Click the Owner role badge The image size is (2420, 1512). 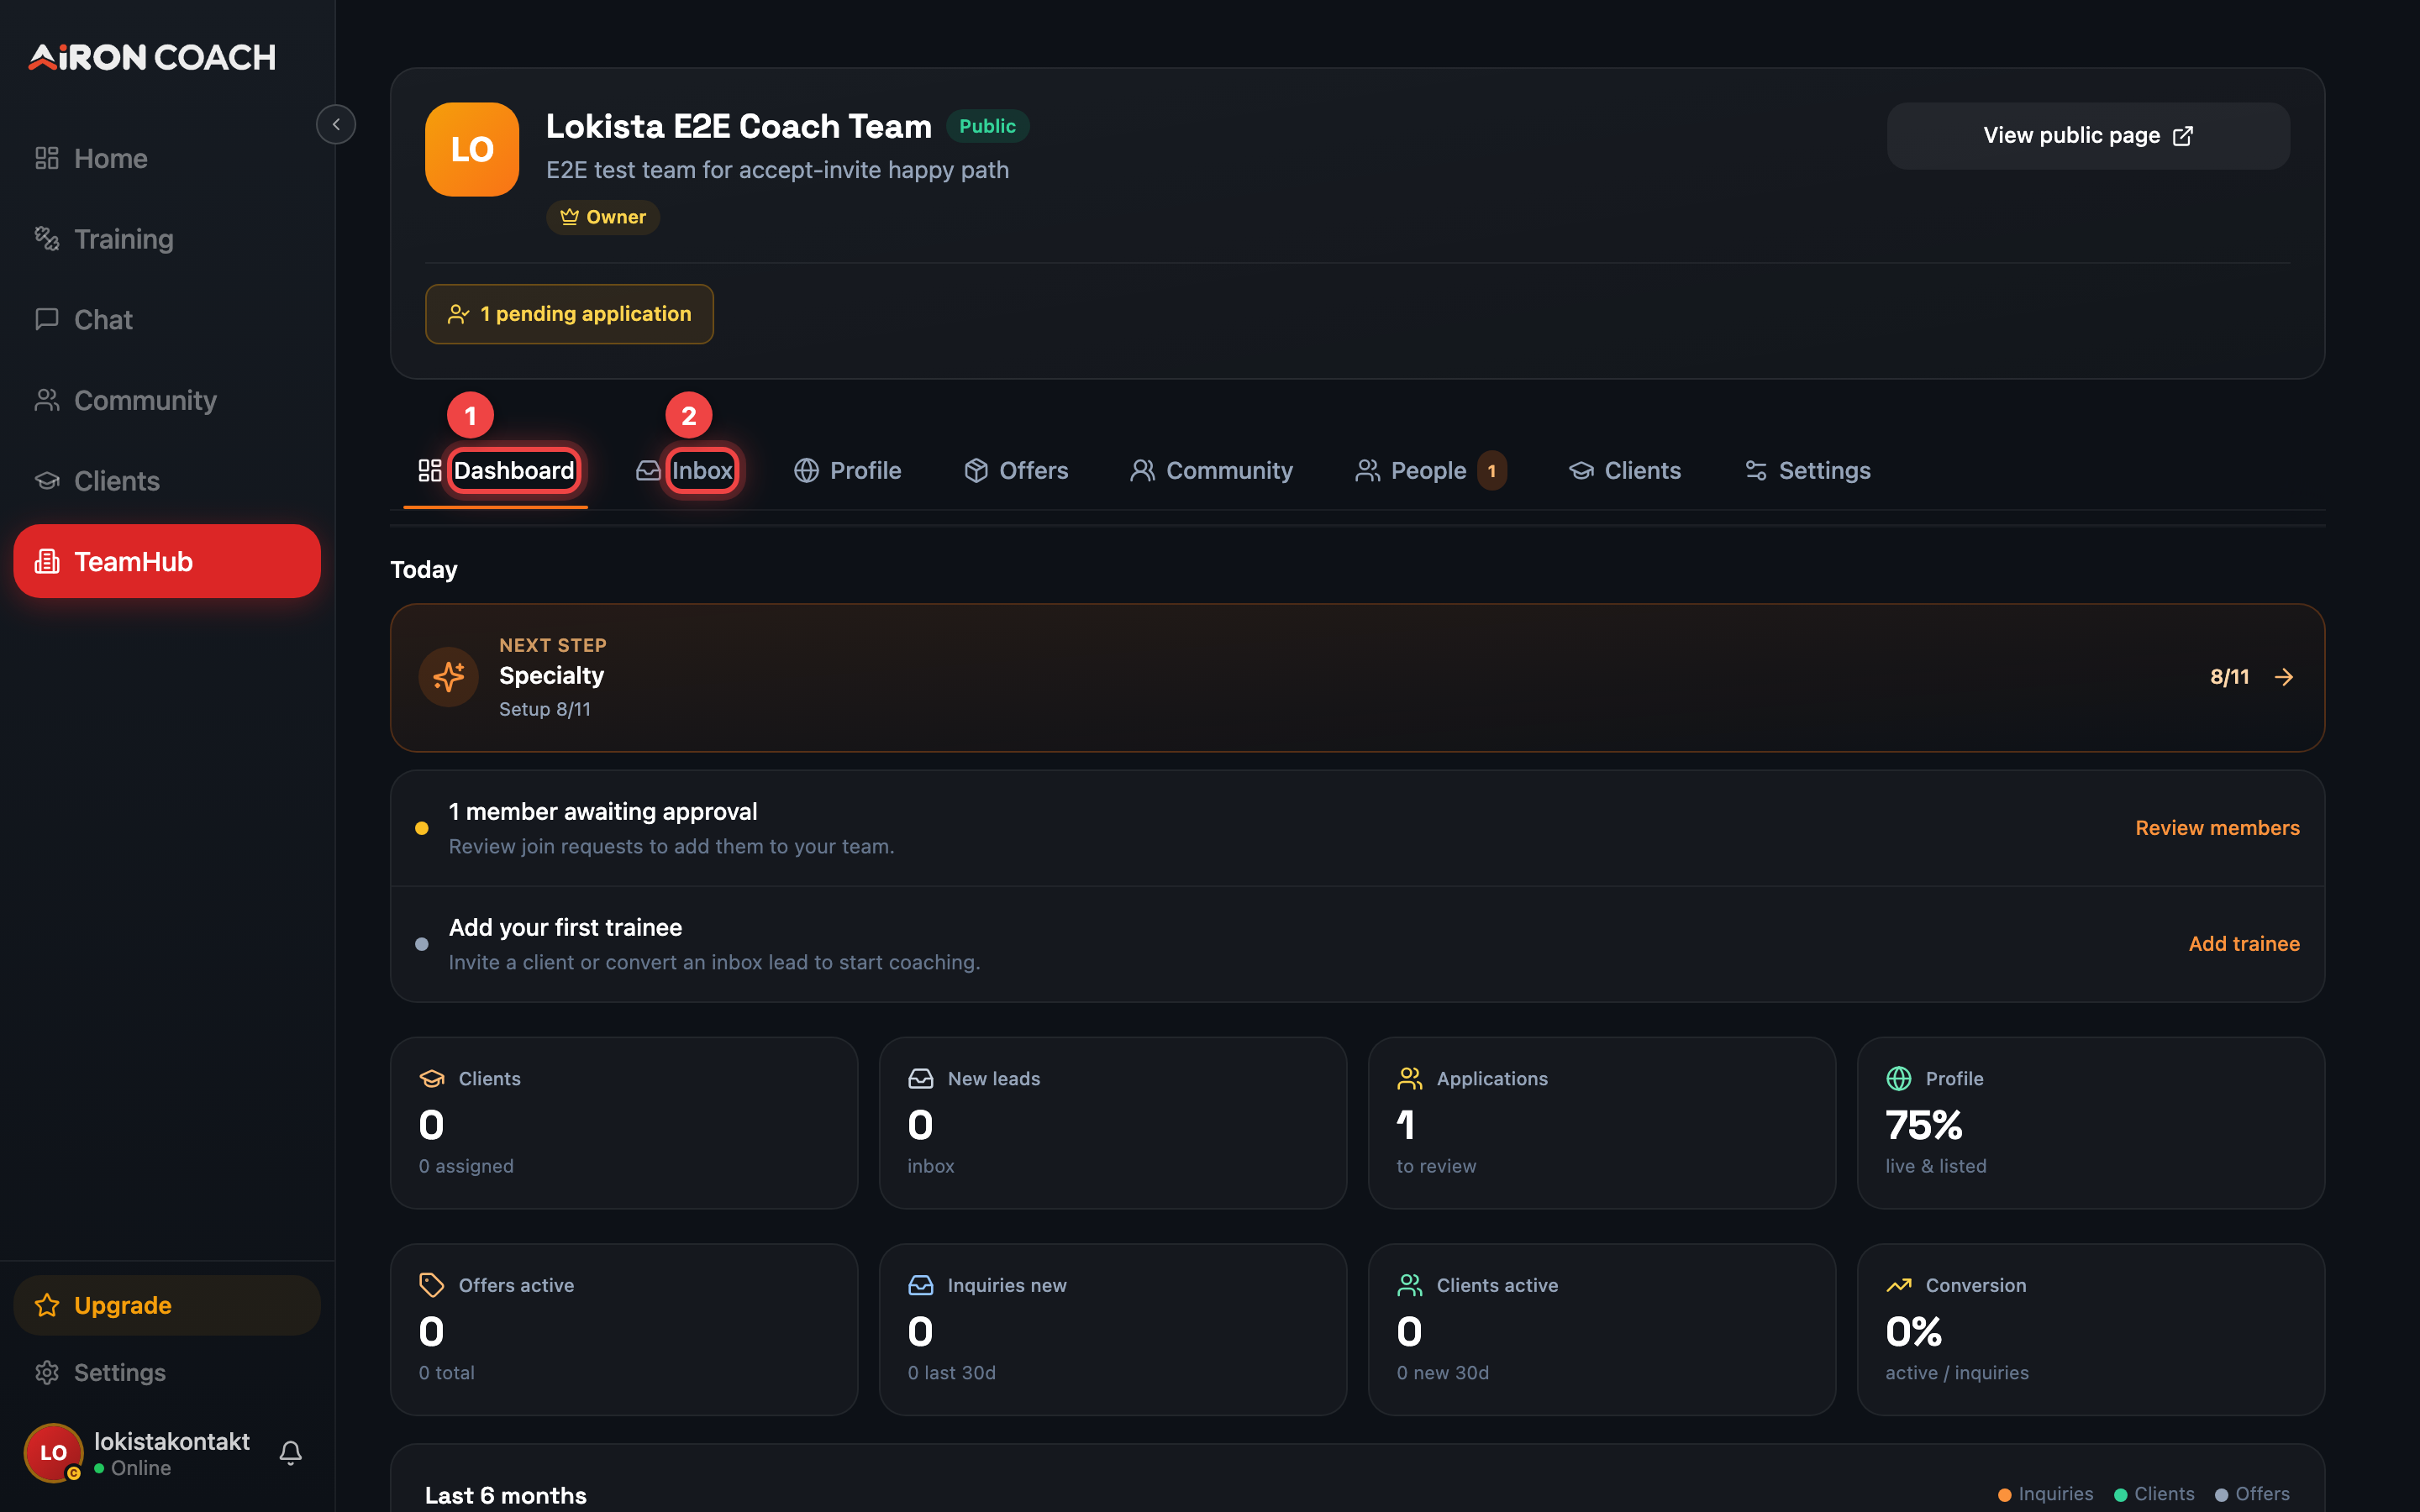coord(602,217)
